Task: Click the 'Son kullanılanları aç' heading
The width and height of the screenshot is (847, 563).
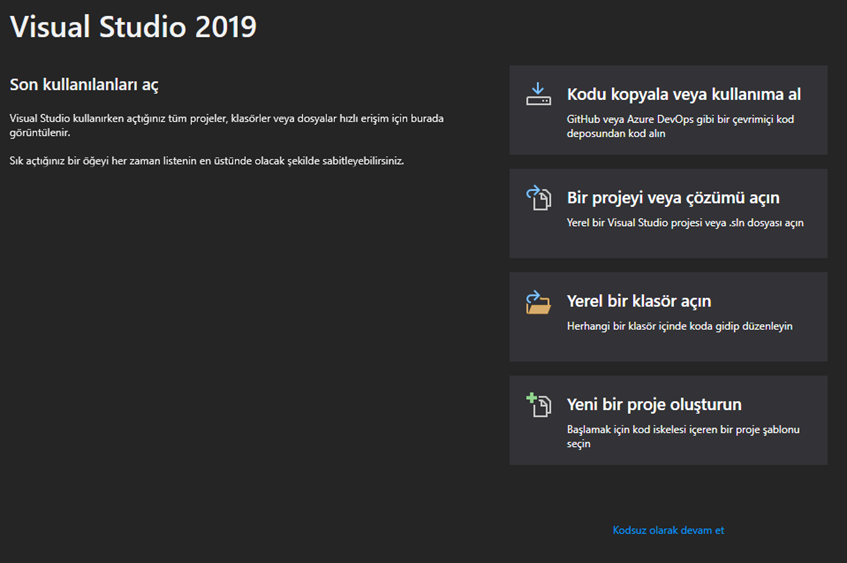Action: [x=84, y=85]
